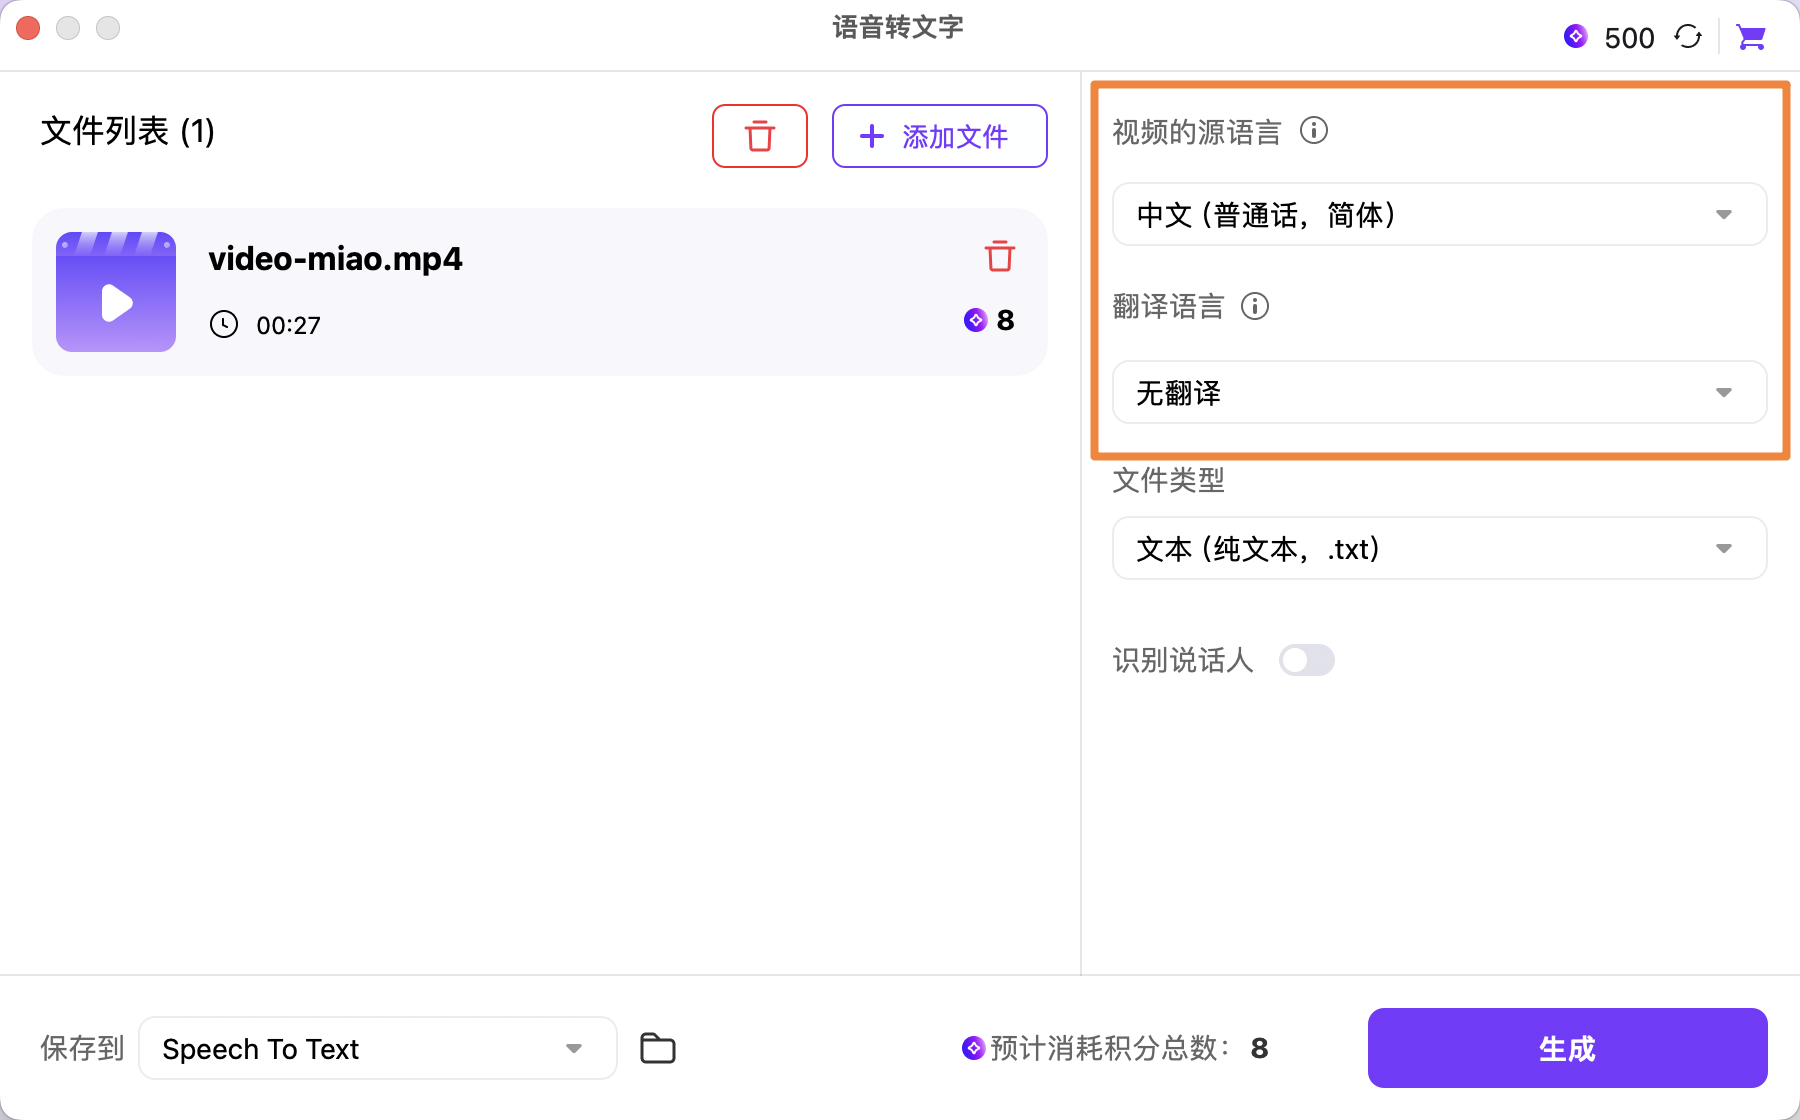Click the red trash icon above the file list
The height and width of the screenshot is (1120, 1800).
tap(760, 136)
